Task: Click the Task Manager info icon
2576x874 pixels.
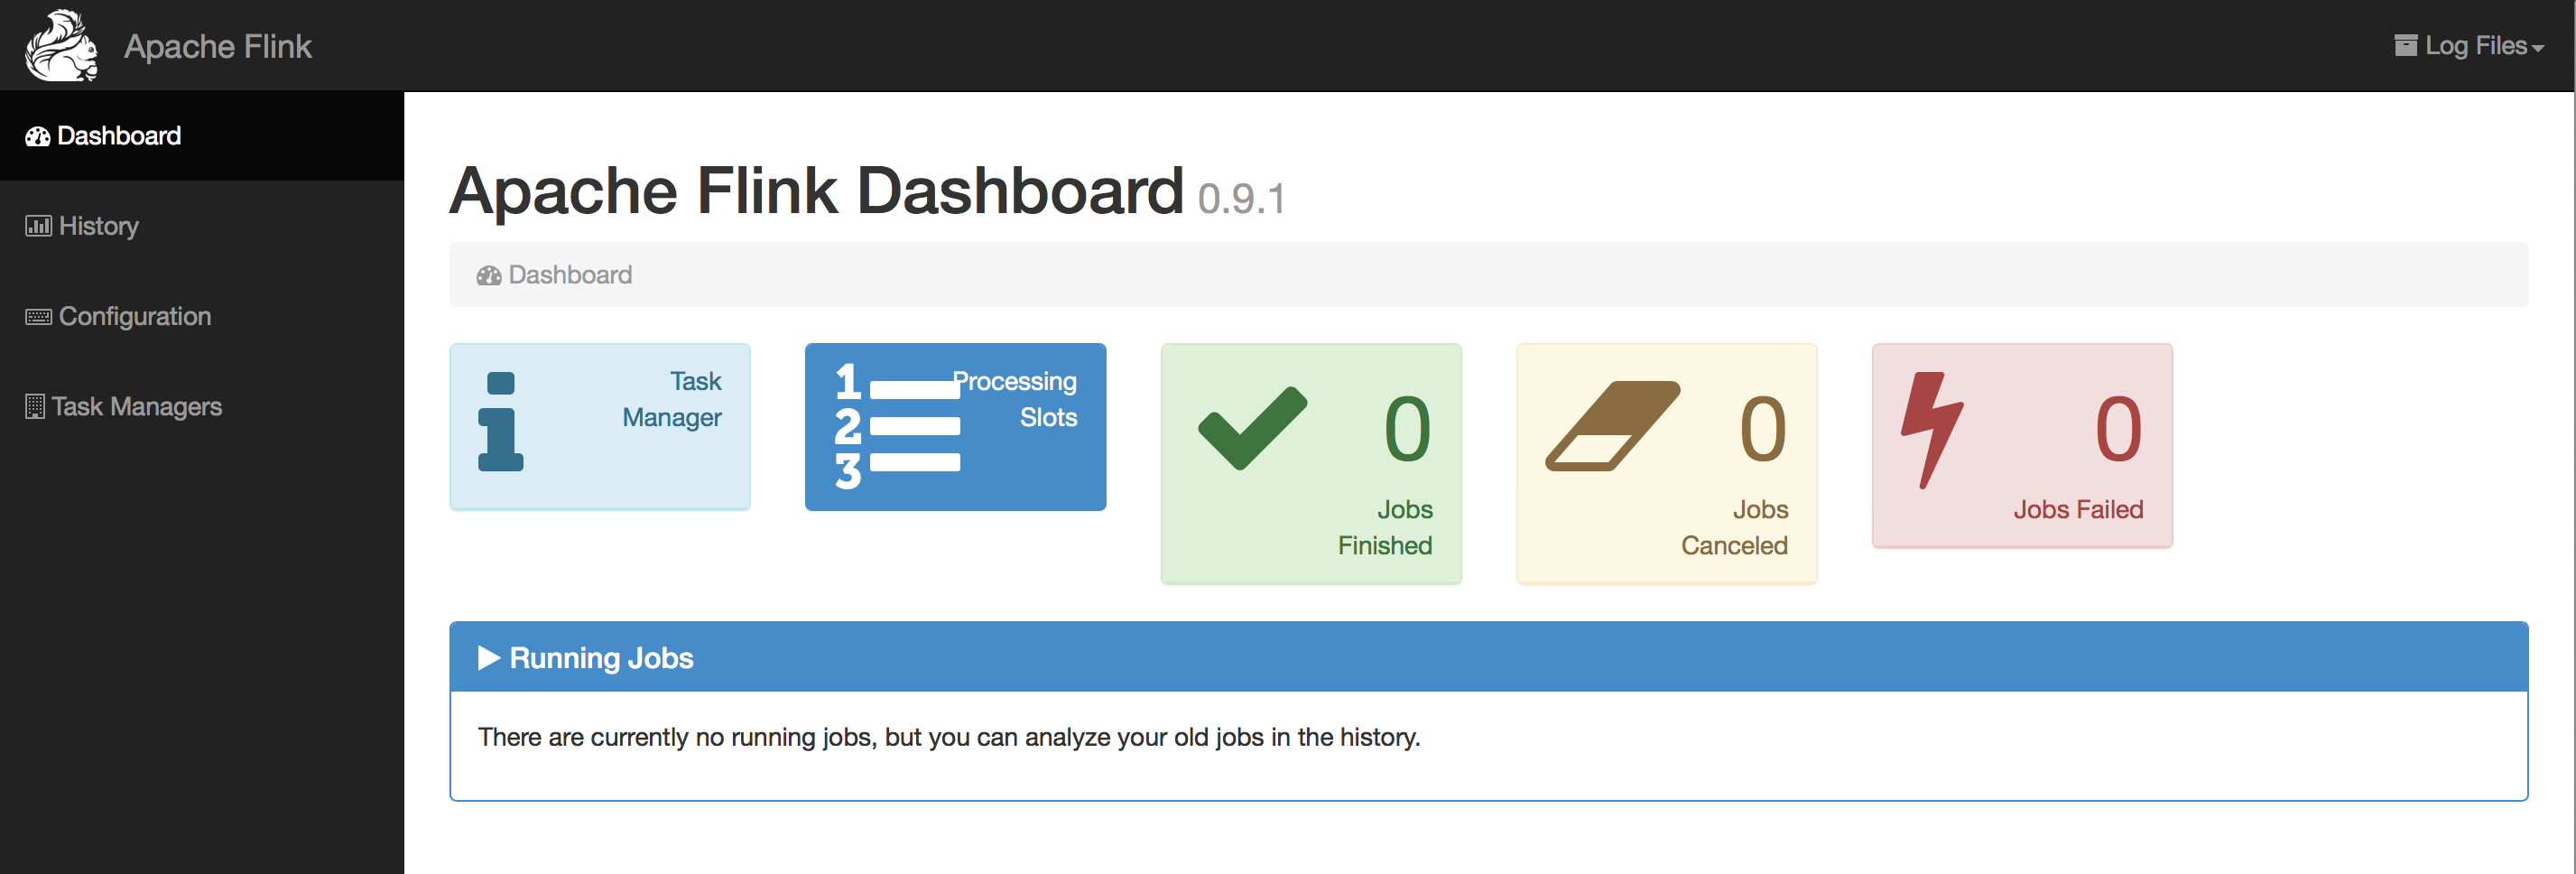Action: pos(500,421)
